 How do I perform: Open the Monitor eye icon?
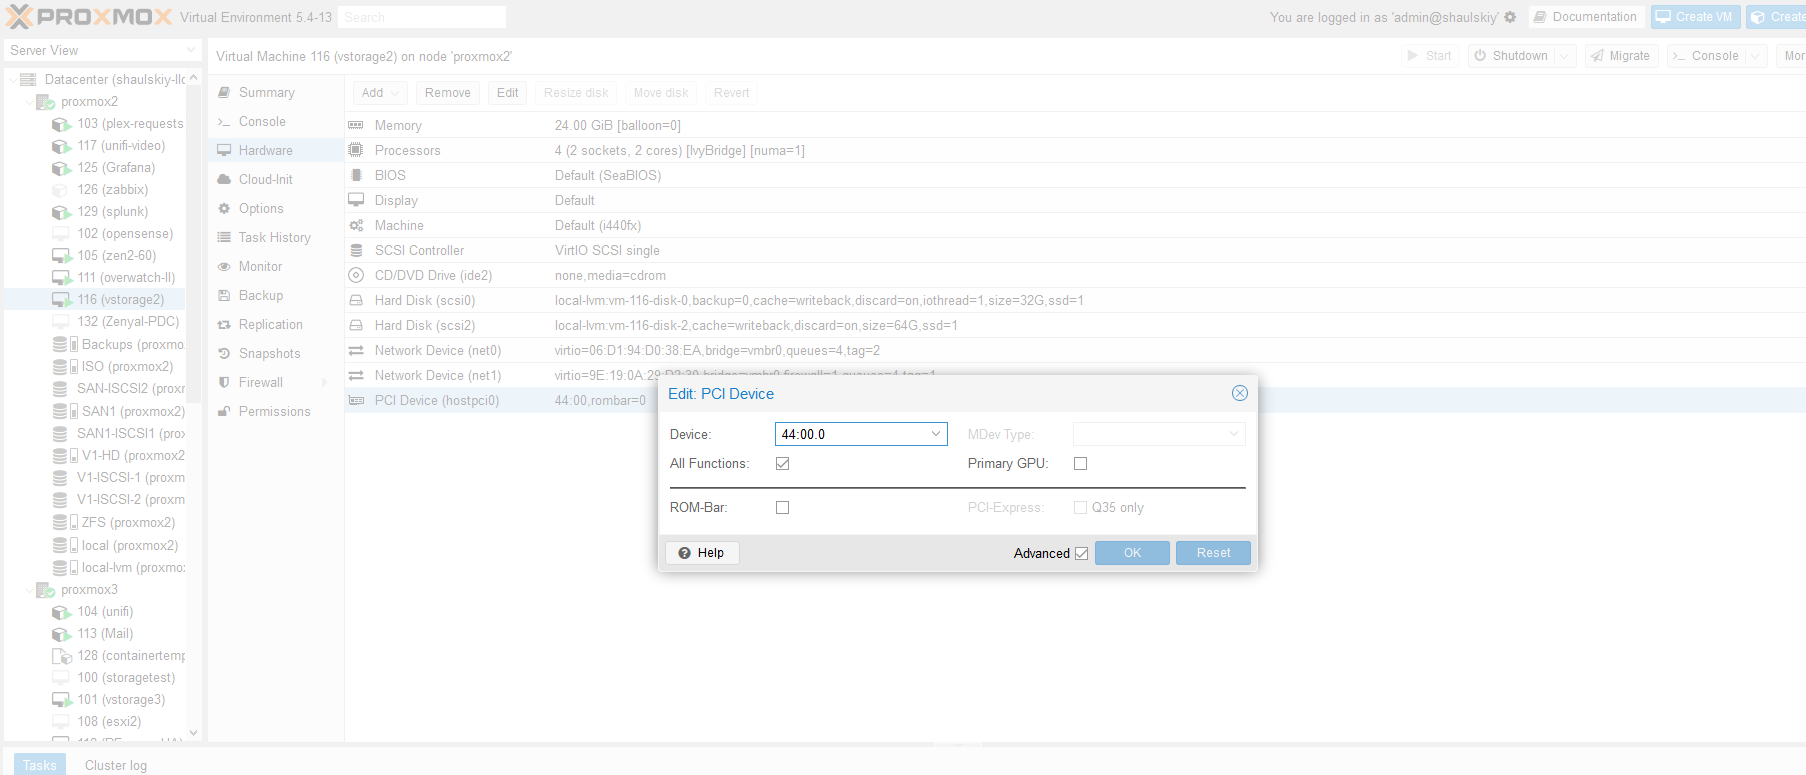tap(224, 267)
